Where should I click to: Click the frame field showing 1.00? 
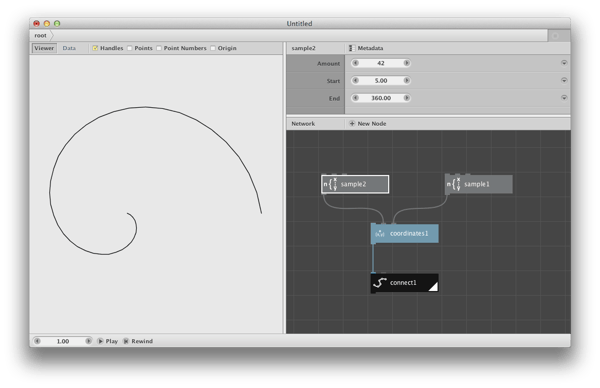tap(63, 341)
